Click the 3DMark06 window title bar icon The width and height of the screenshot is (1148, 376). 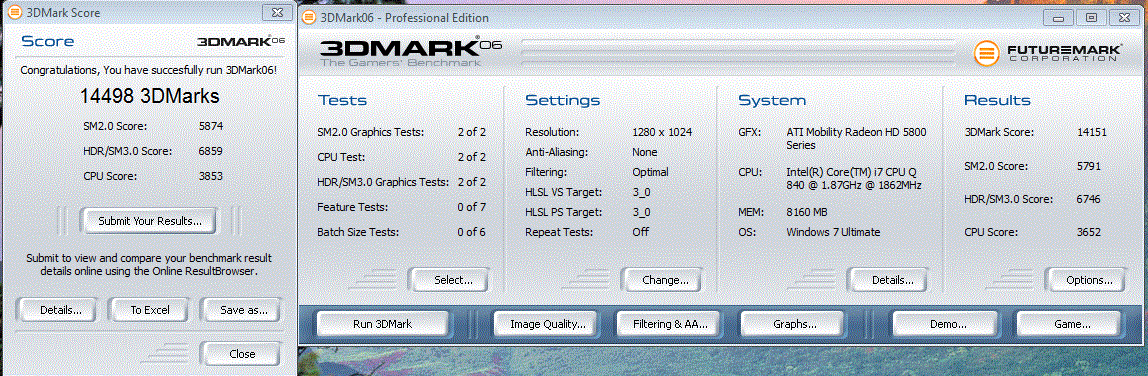point(309,17)
